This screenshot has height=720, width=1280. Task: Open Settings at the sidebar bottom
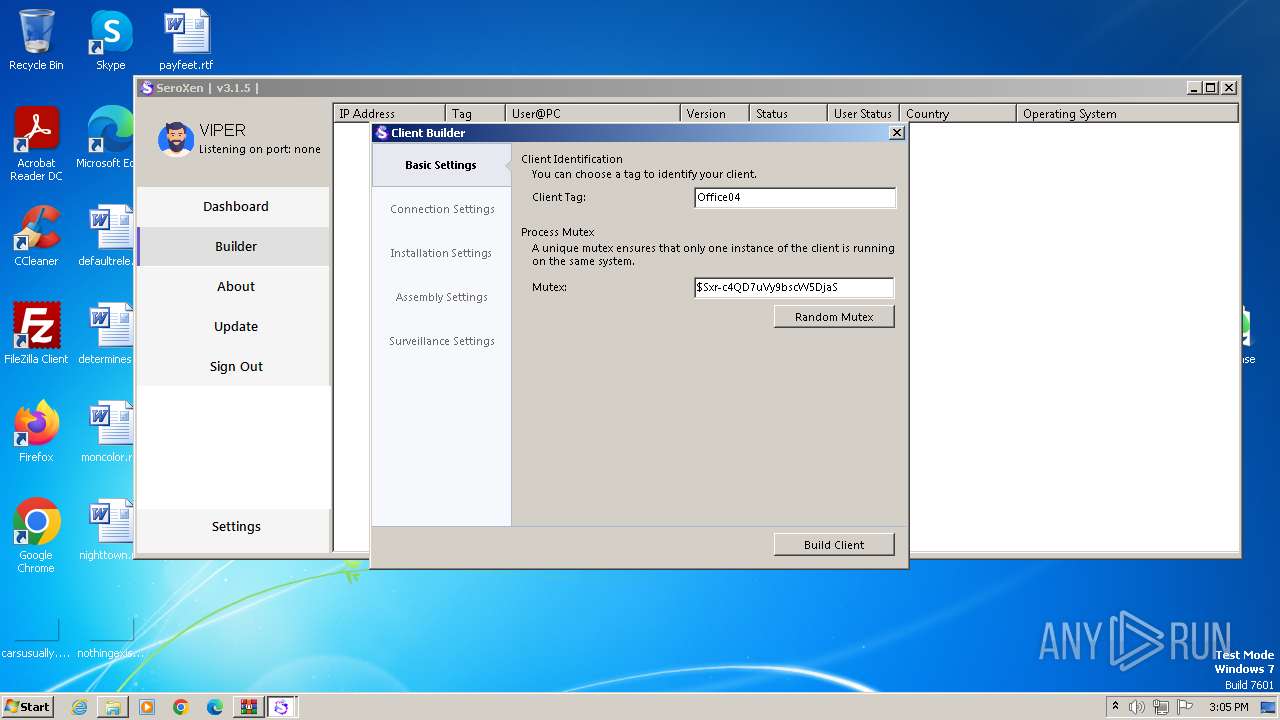click(235, 527)
